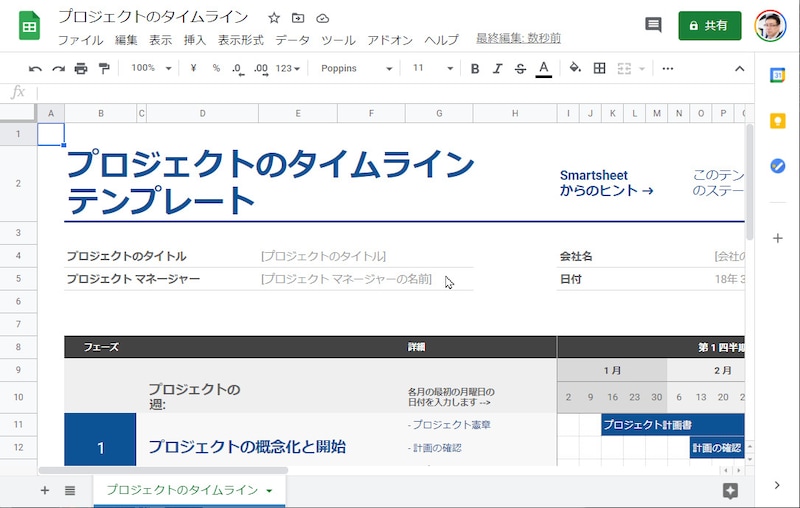Screen dimensions: 800x508
Task: Open the 表示形式 menu
Action: coord(241,40)
